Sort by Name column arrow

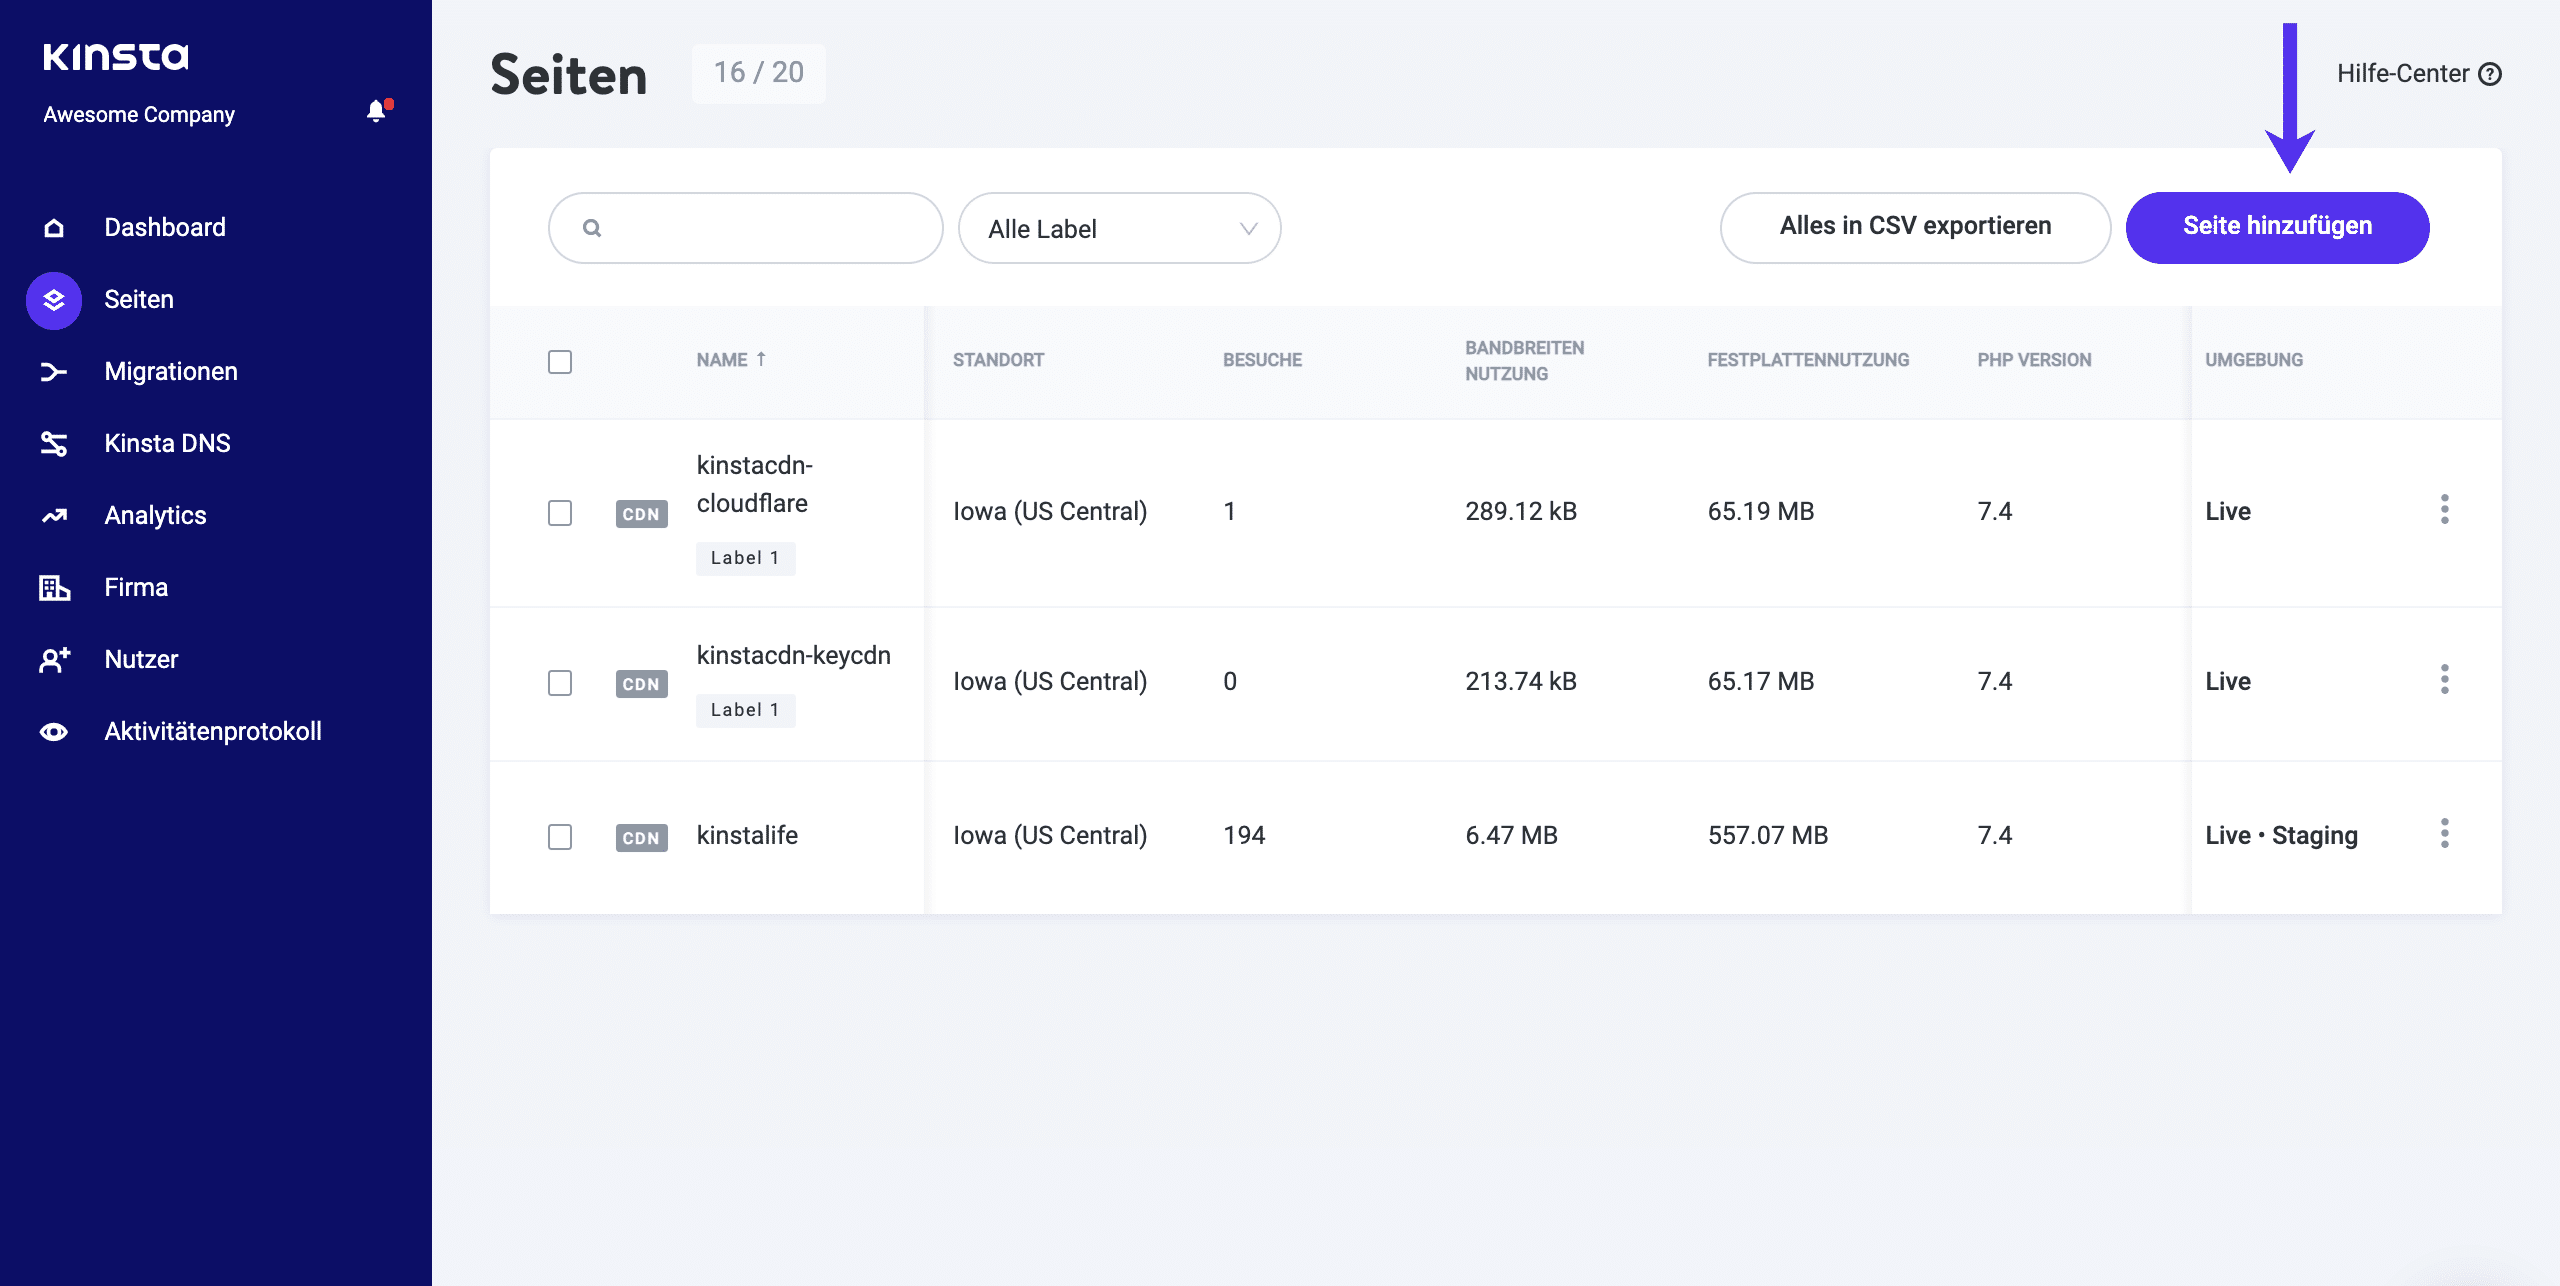click(x=761, y=359)
